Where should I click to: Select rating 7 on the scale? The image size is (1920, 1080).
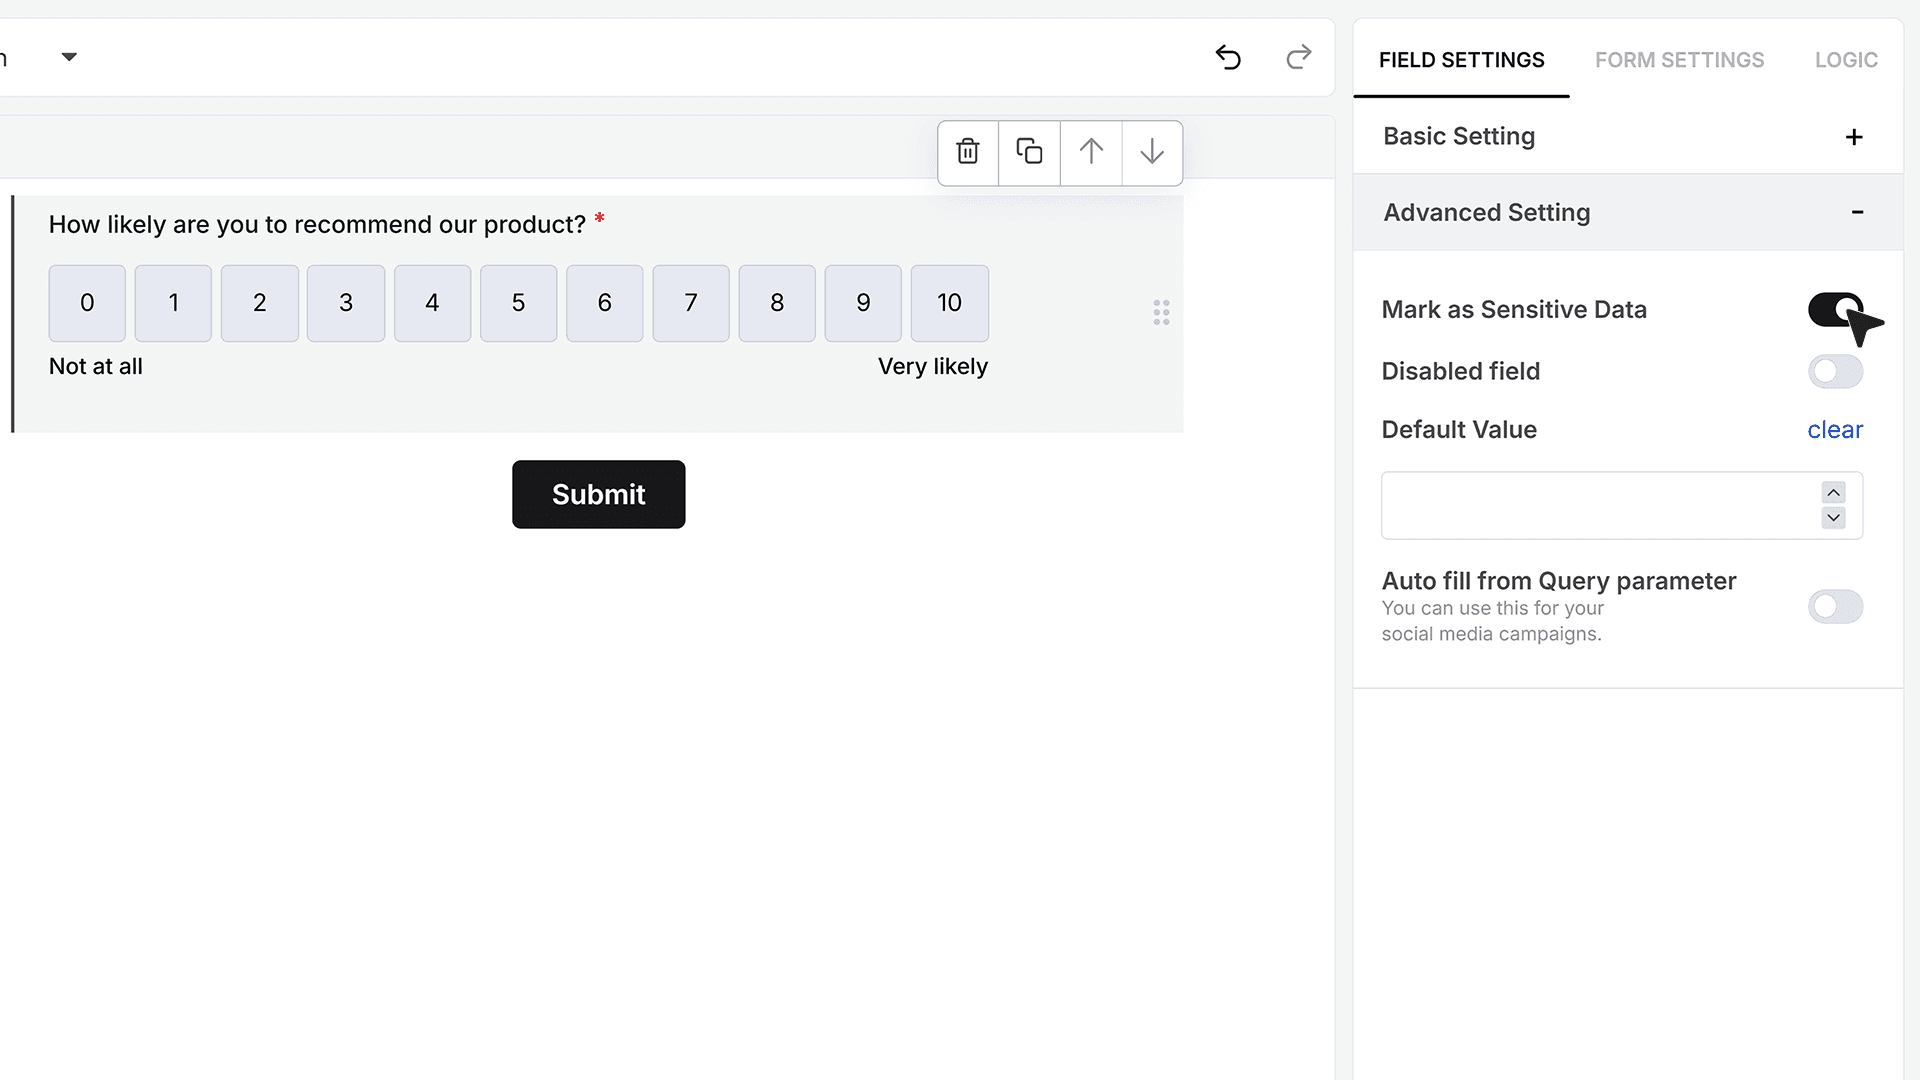point(691,303)
